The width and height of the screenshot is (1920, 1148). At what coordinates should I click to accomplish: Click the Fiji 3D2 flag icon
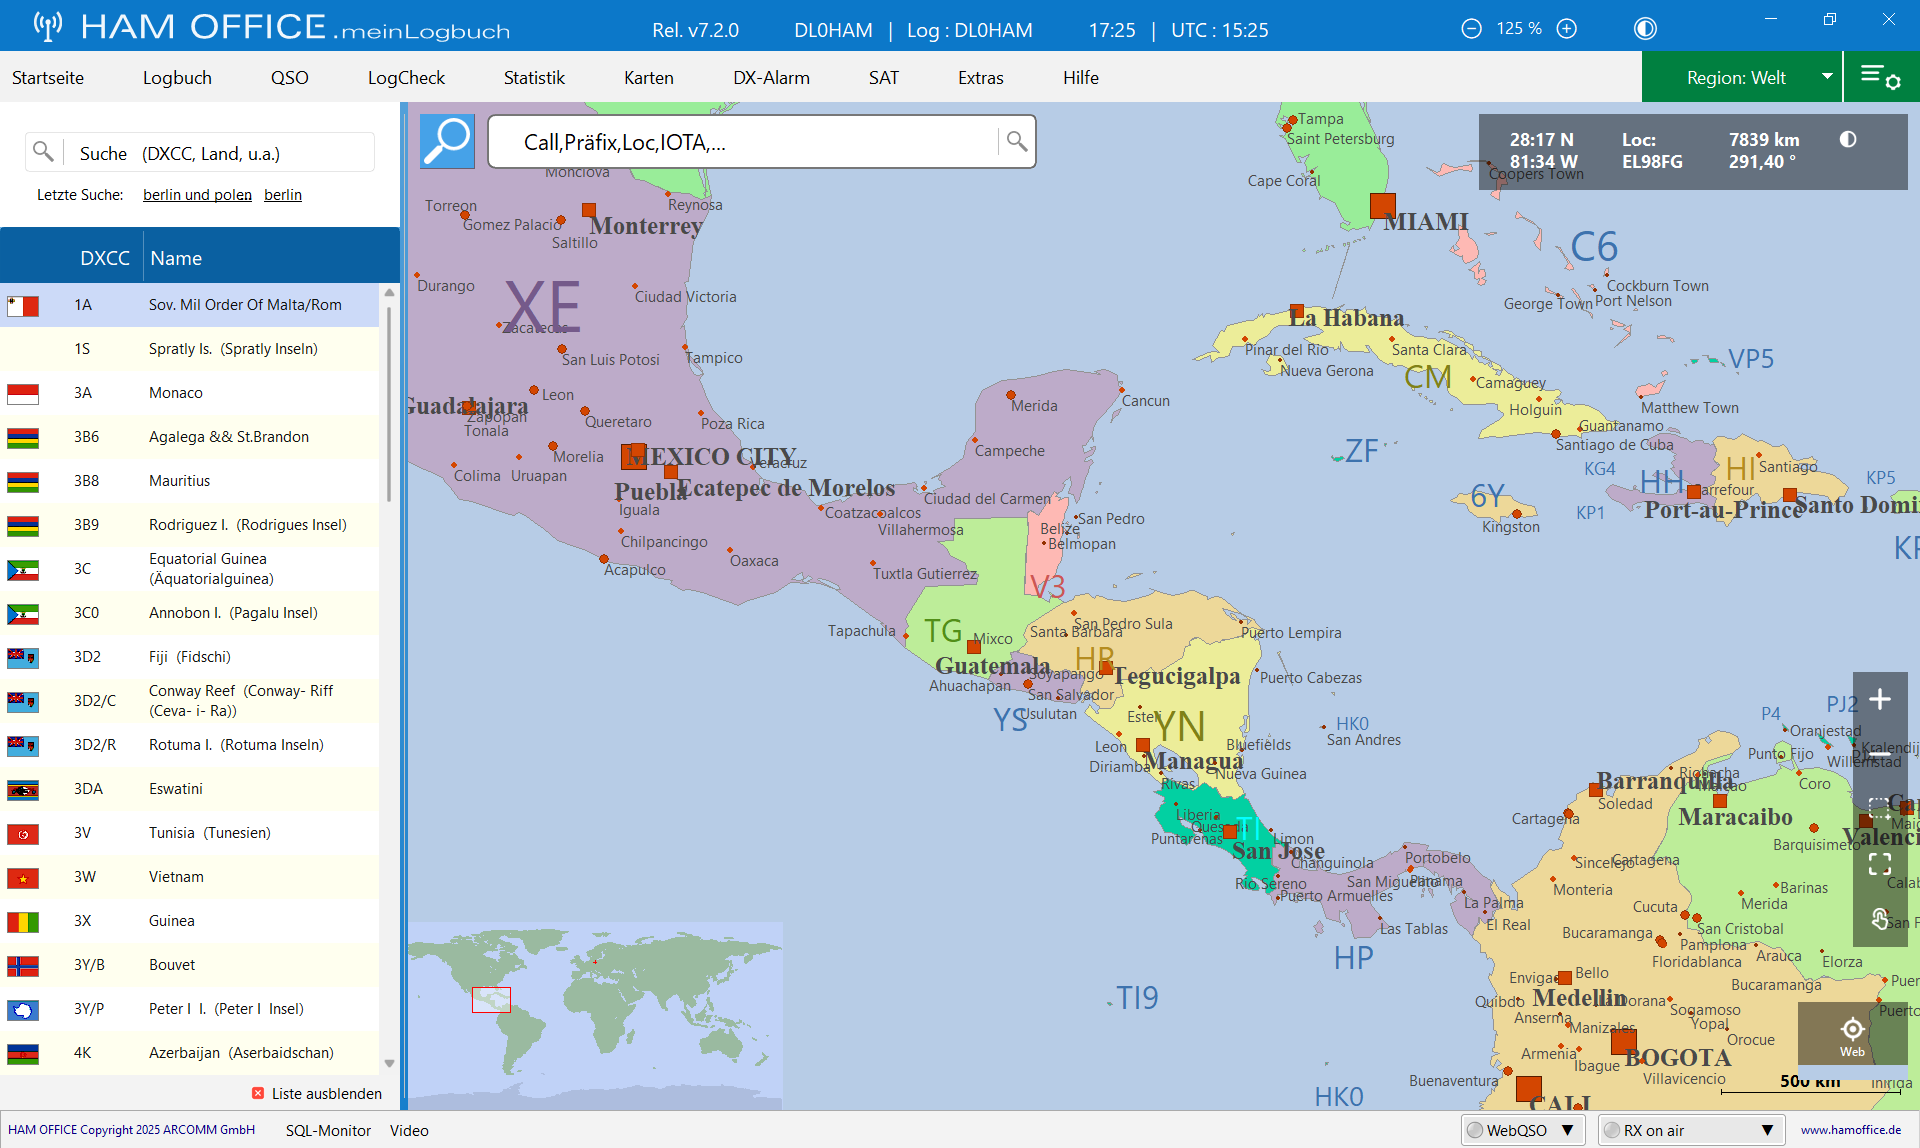(x=23, y=657)
